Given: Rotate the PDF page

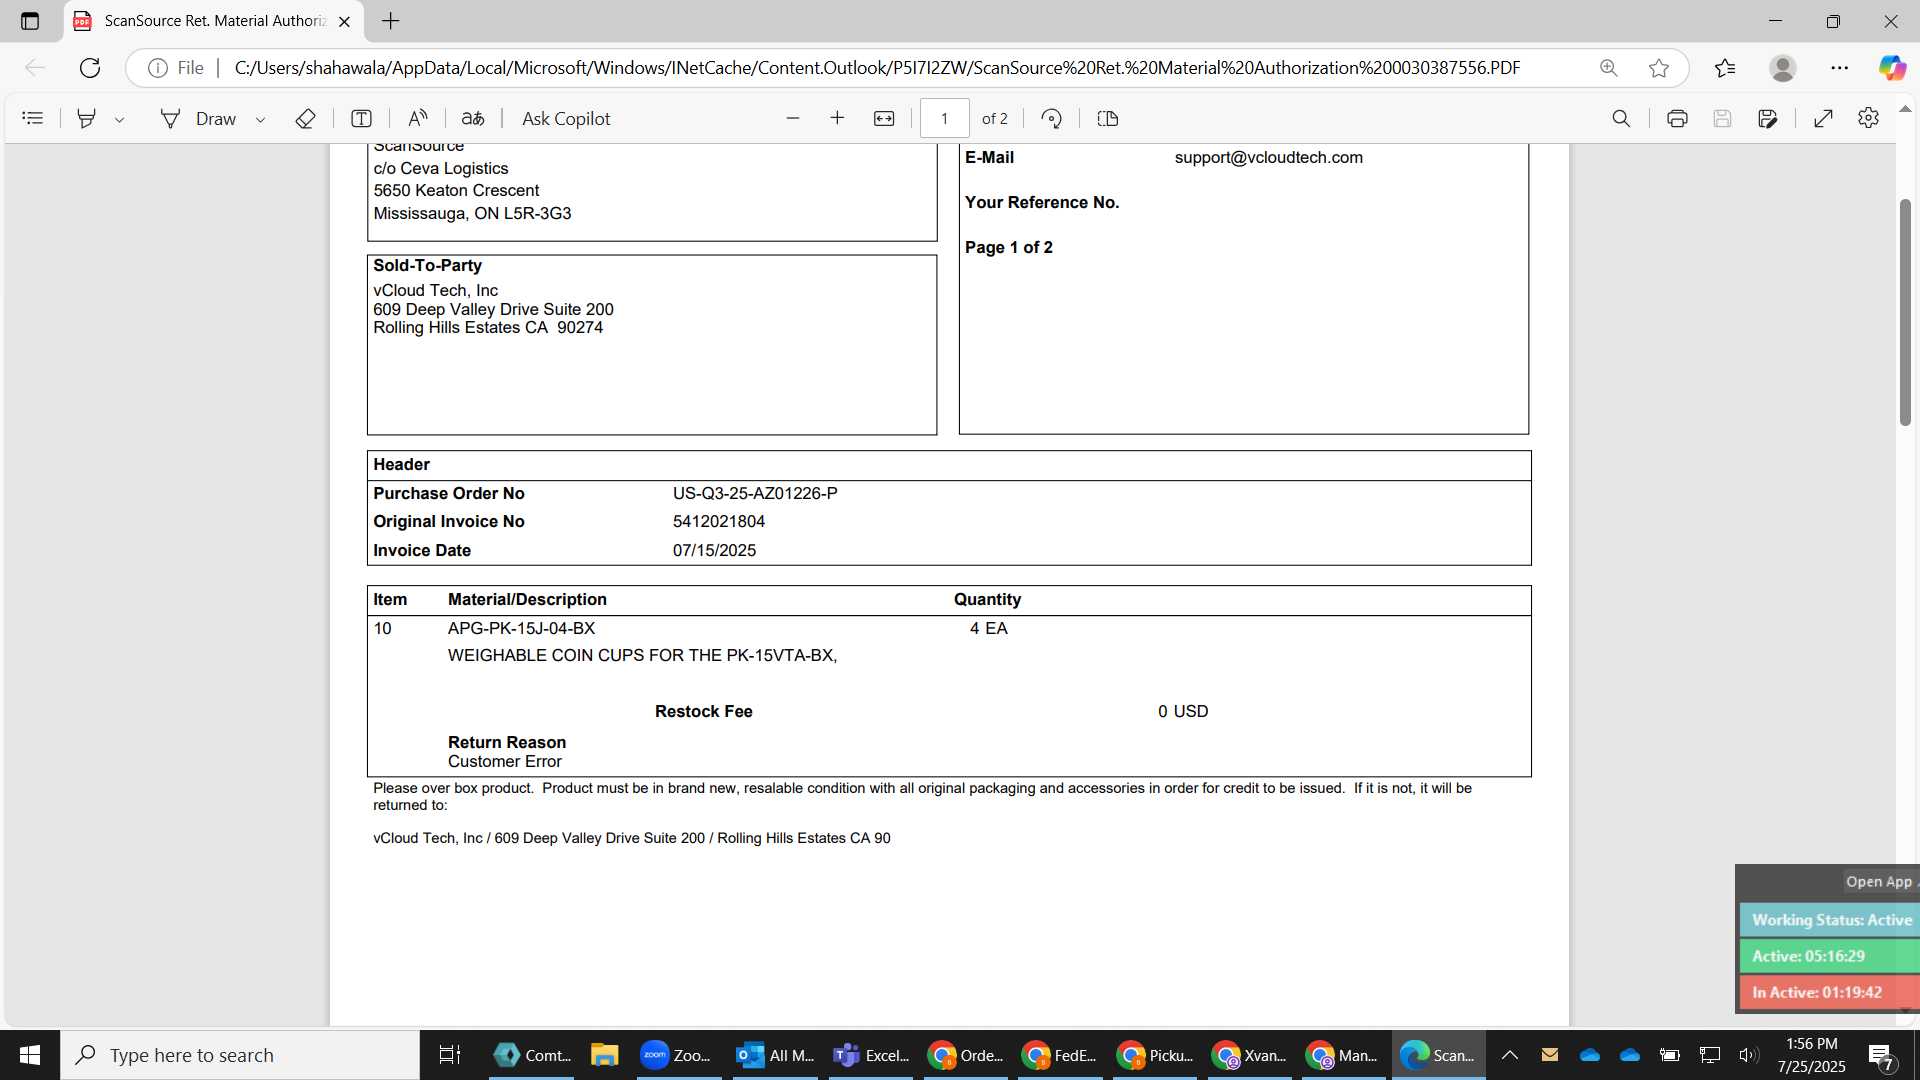Looking at the screenshot, I should point(1051,118).
